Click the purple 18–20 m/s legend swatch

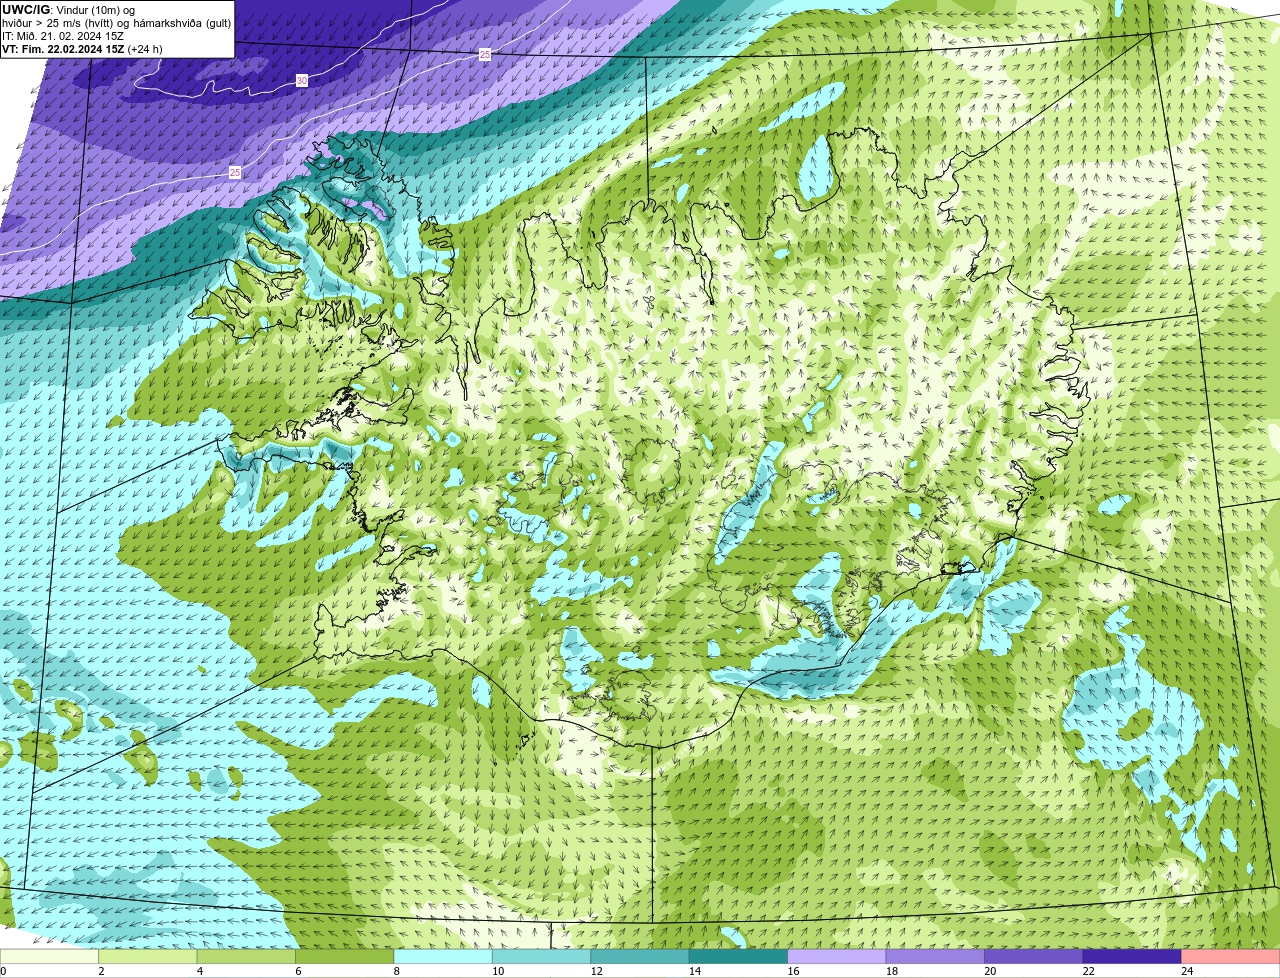point(935,956)
